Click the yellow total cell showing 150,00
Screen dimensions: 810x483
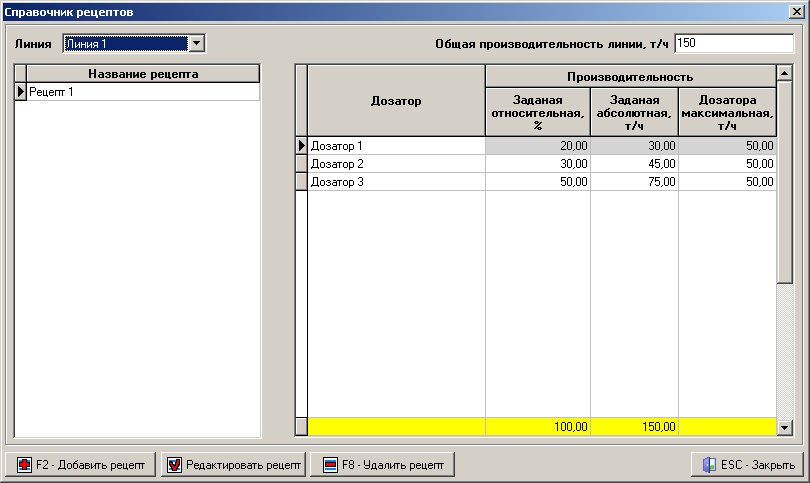(634, 427)
